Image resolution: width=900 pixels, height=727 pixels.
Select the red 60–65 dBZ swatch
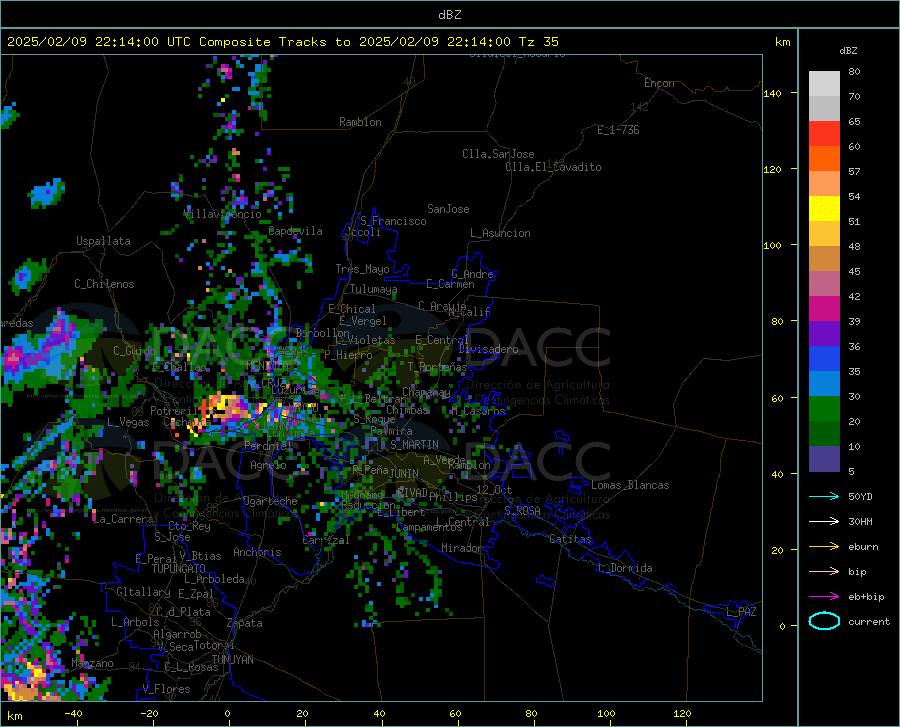(x=824, y=134)
